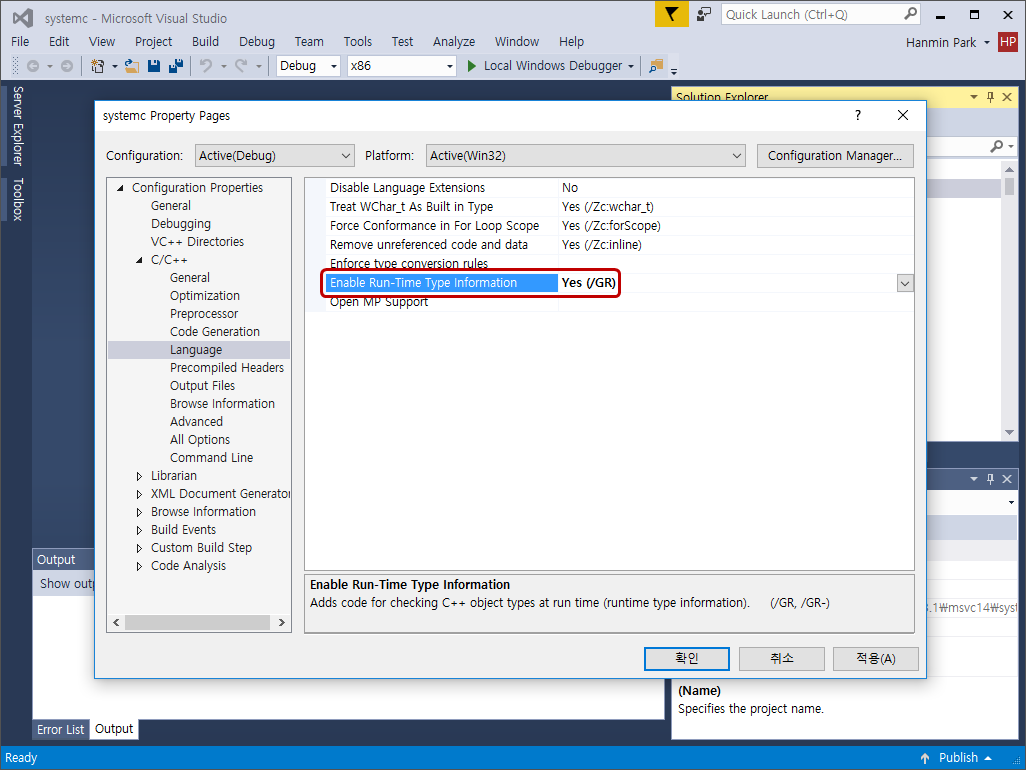Click the Save toolbar icon
The image size is (1026, 770).
pyautogui.click(x=153, y=67)
